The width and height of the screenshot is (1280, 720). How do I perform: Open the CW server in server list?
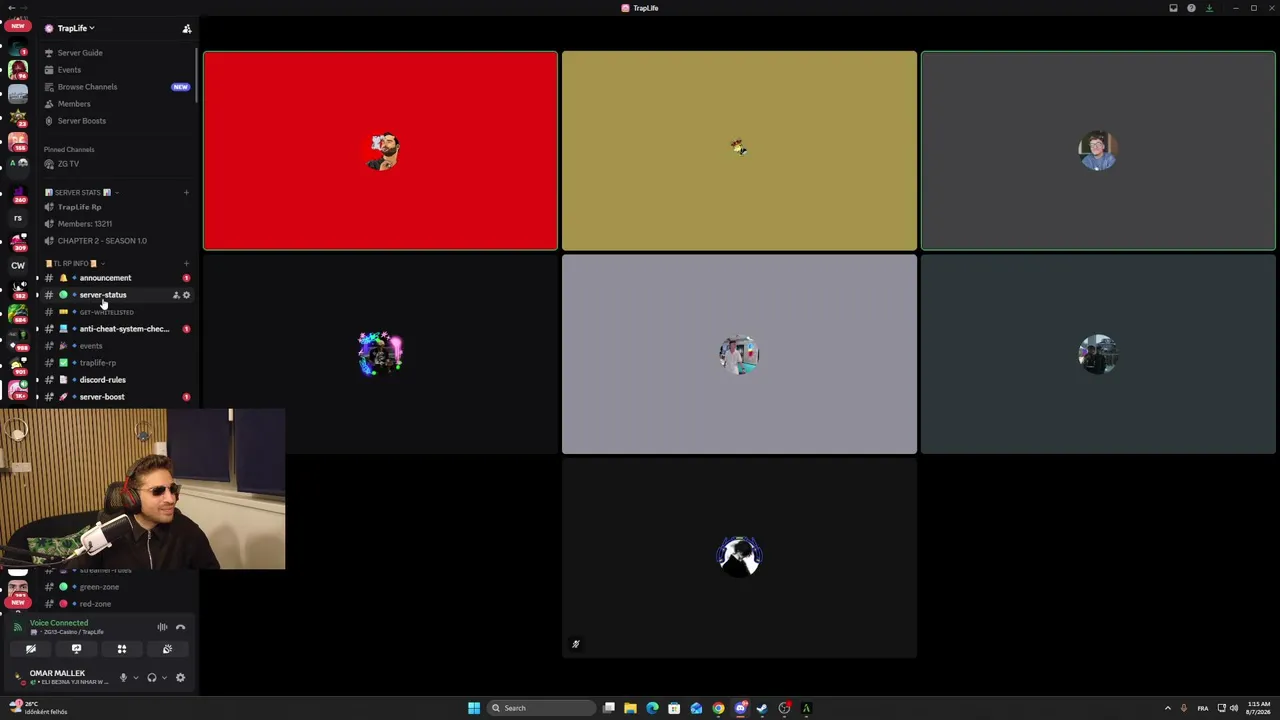[18, 266]
